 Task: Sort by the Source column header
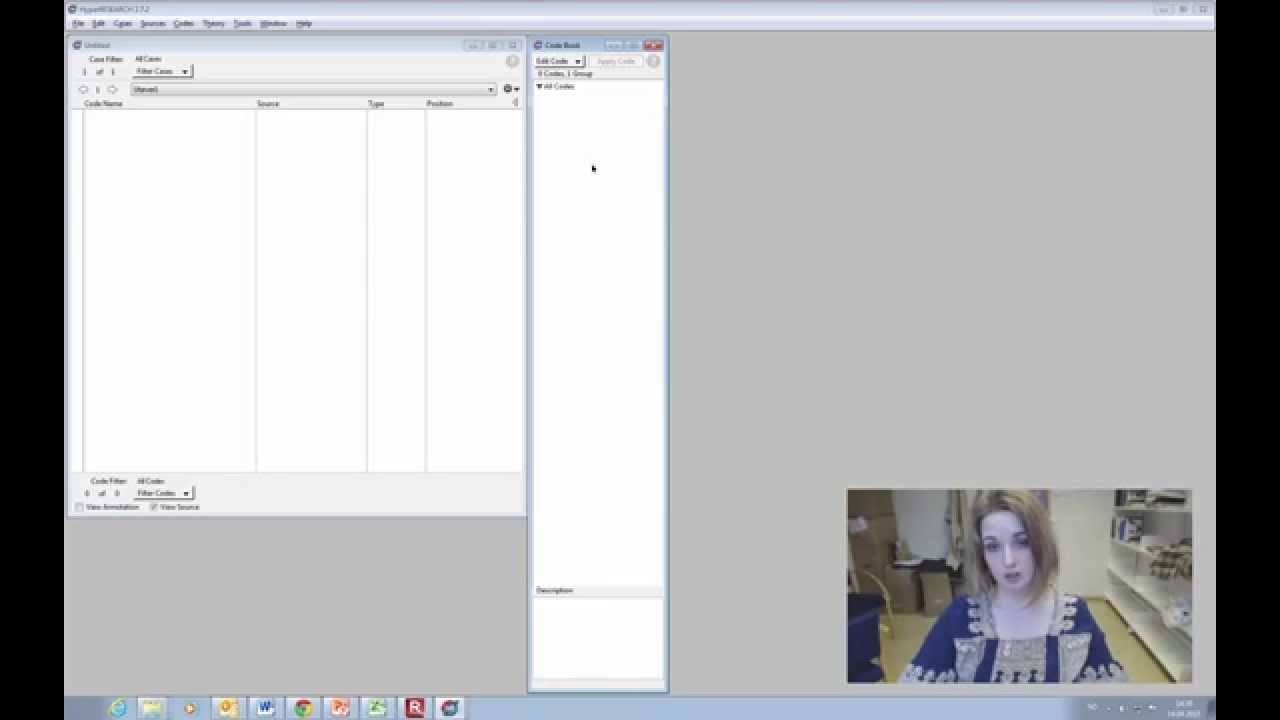pyautogui.click(x=268, y=103)
